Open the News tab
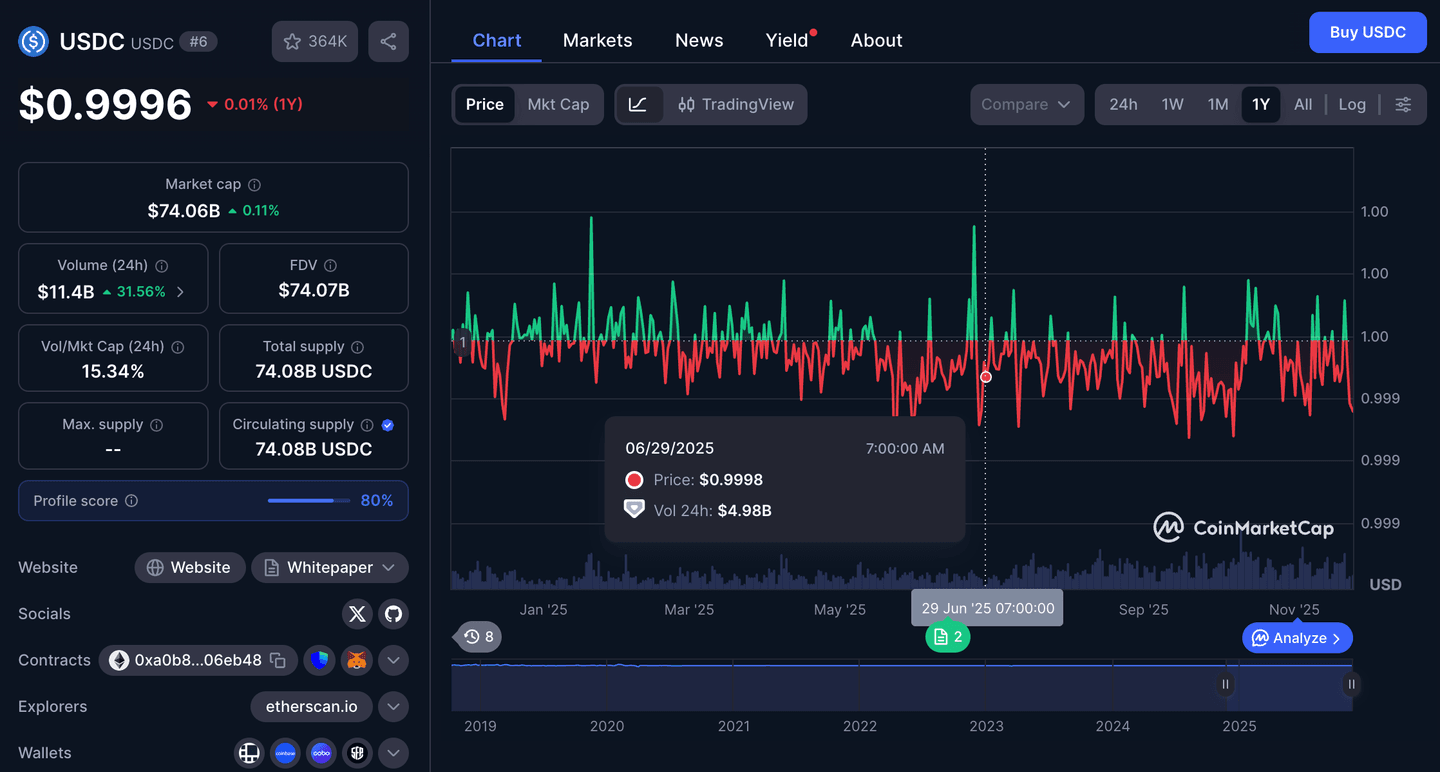 point(699,40)
